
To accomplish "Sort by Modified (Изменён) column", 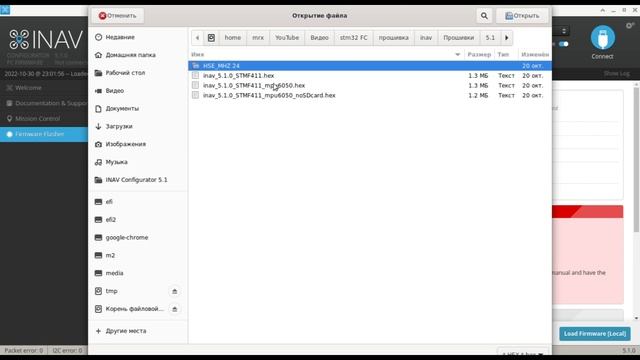I will (x=535, y=54).
